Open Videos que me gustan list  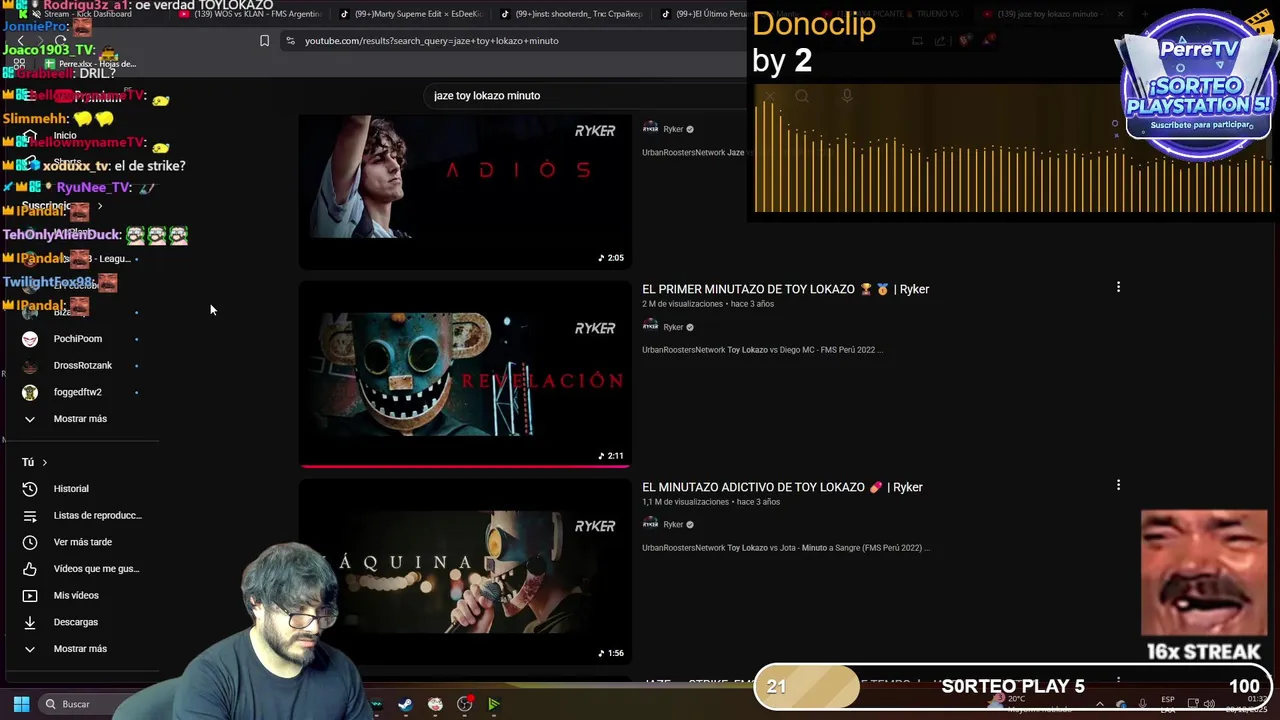coord(82,568)
